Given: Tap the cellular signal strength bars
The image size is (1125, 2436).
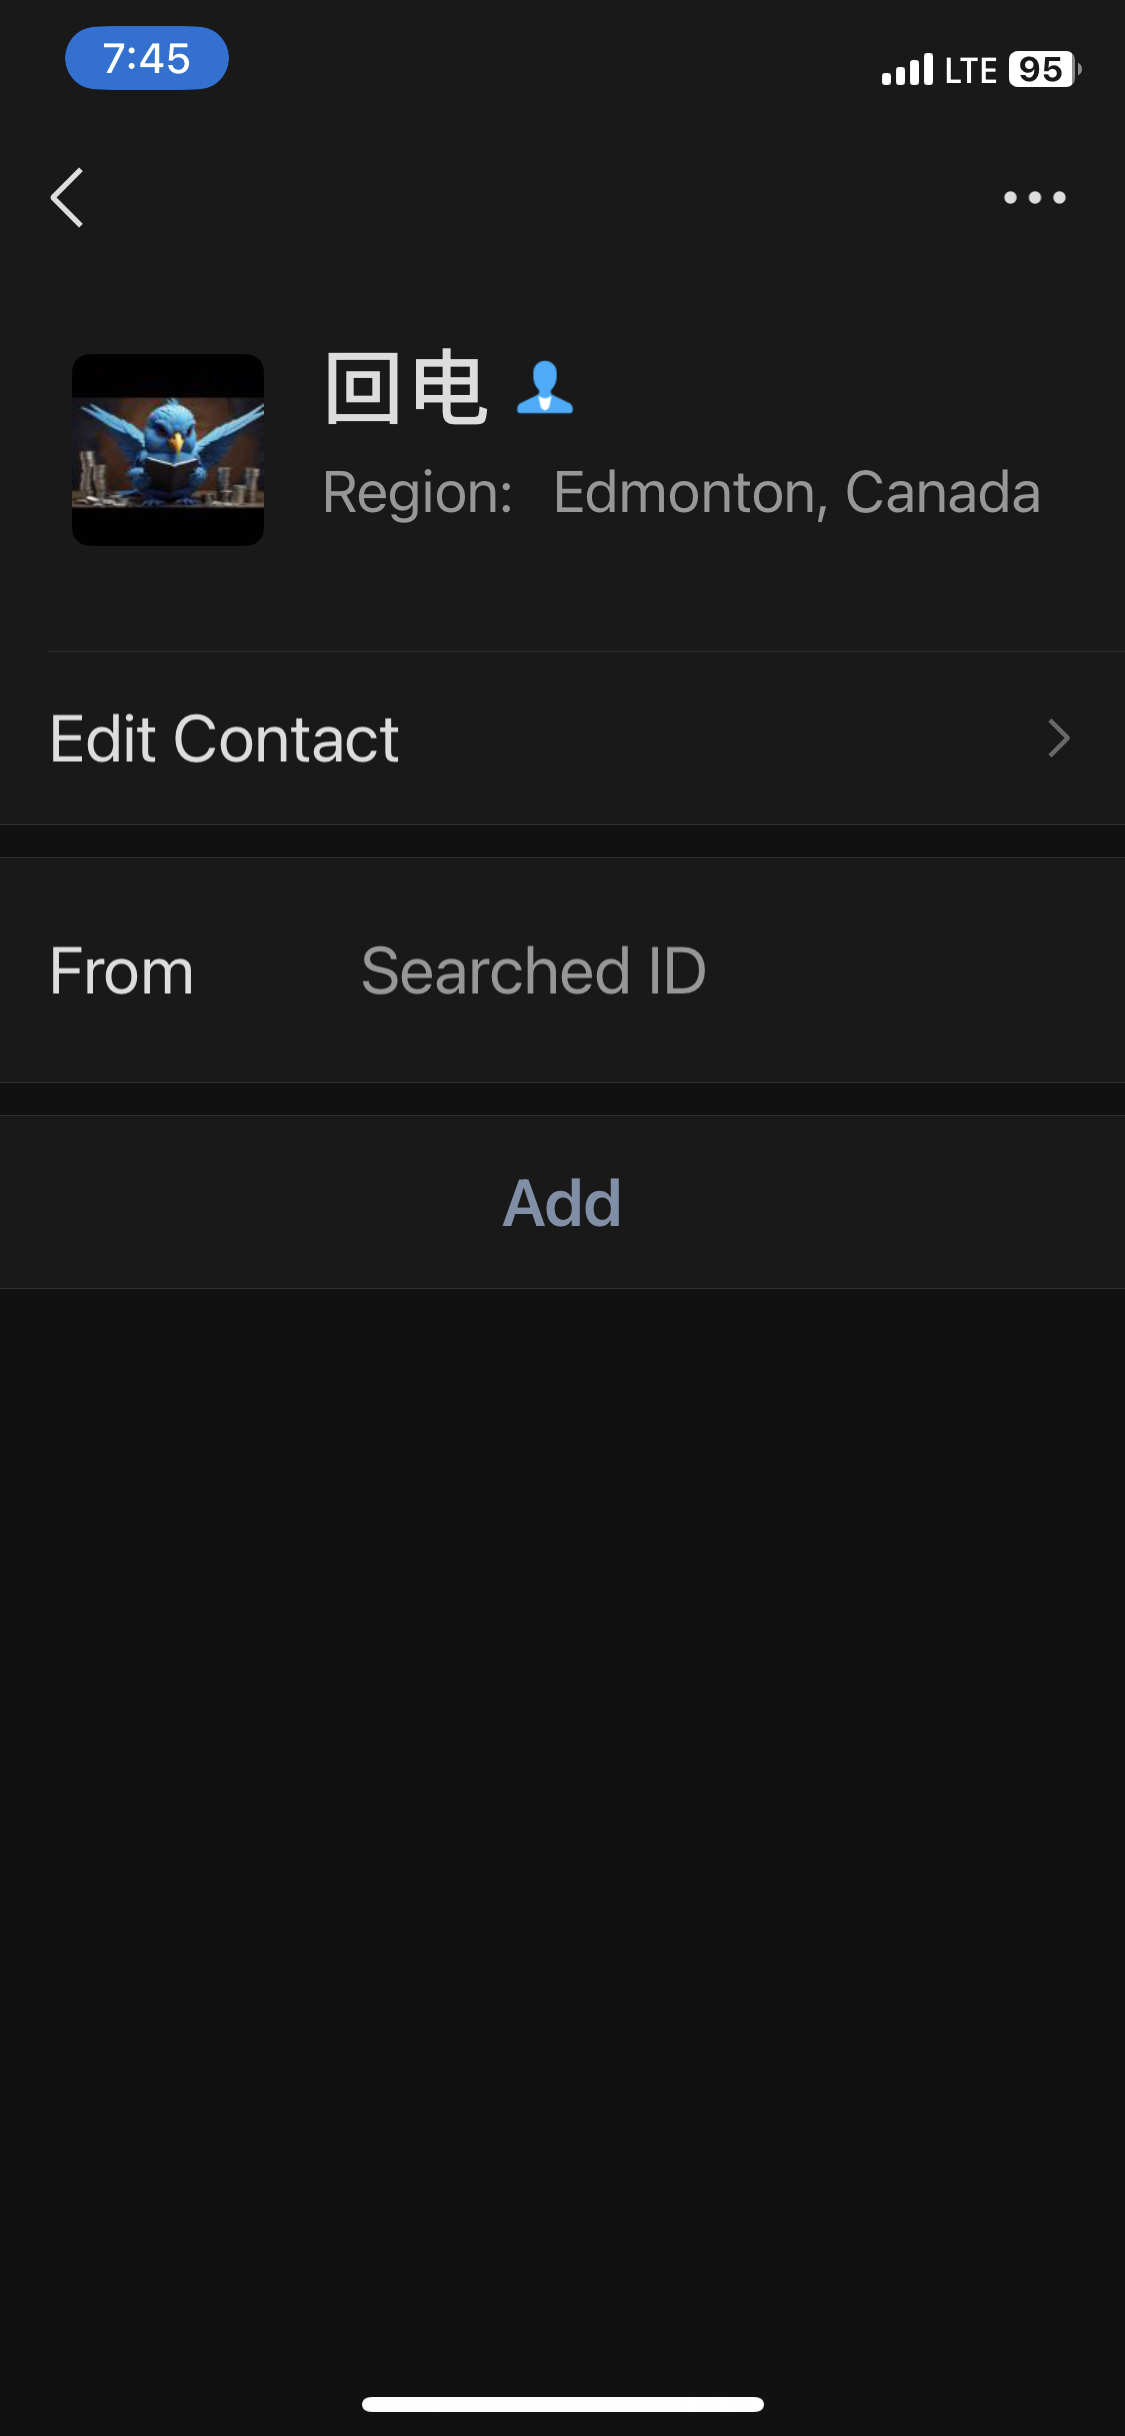Looking at the screenshot, I should click(906, 70).
